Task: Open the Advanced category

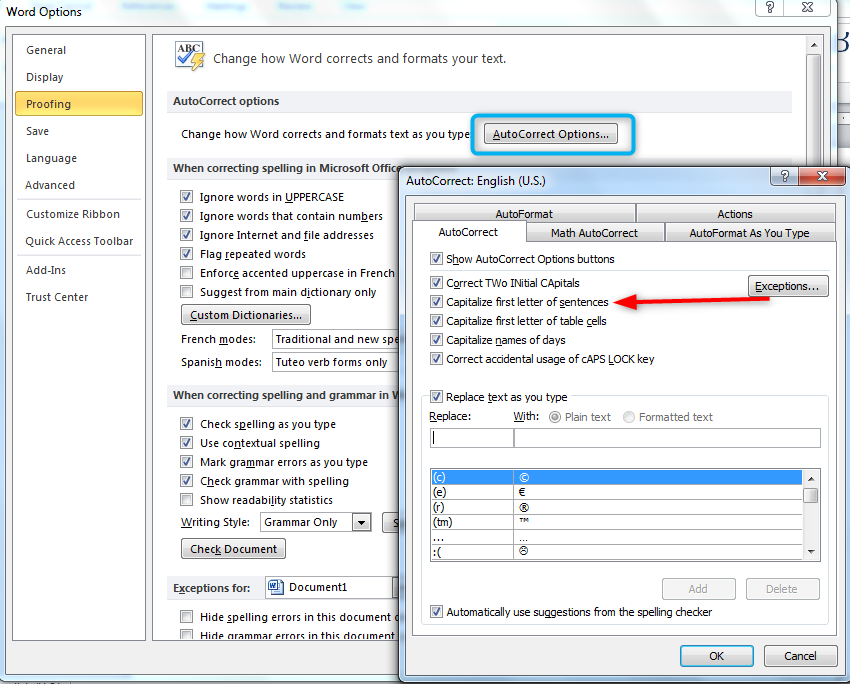Action: (50, 185)
